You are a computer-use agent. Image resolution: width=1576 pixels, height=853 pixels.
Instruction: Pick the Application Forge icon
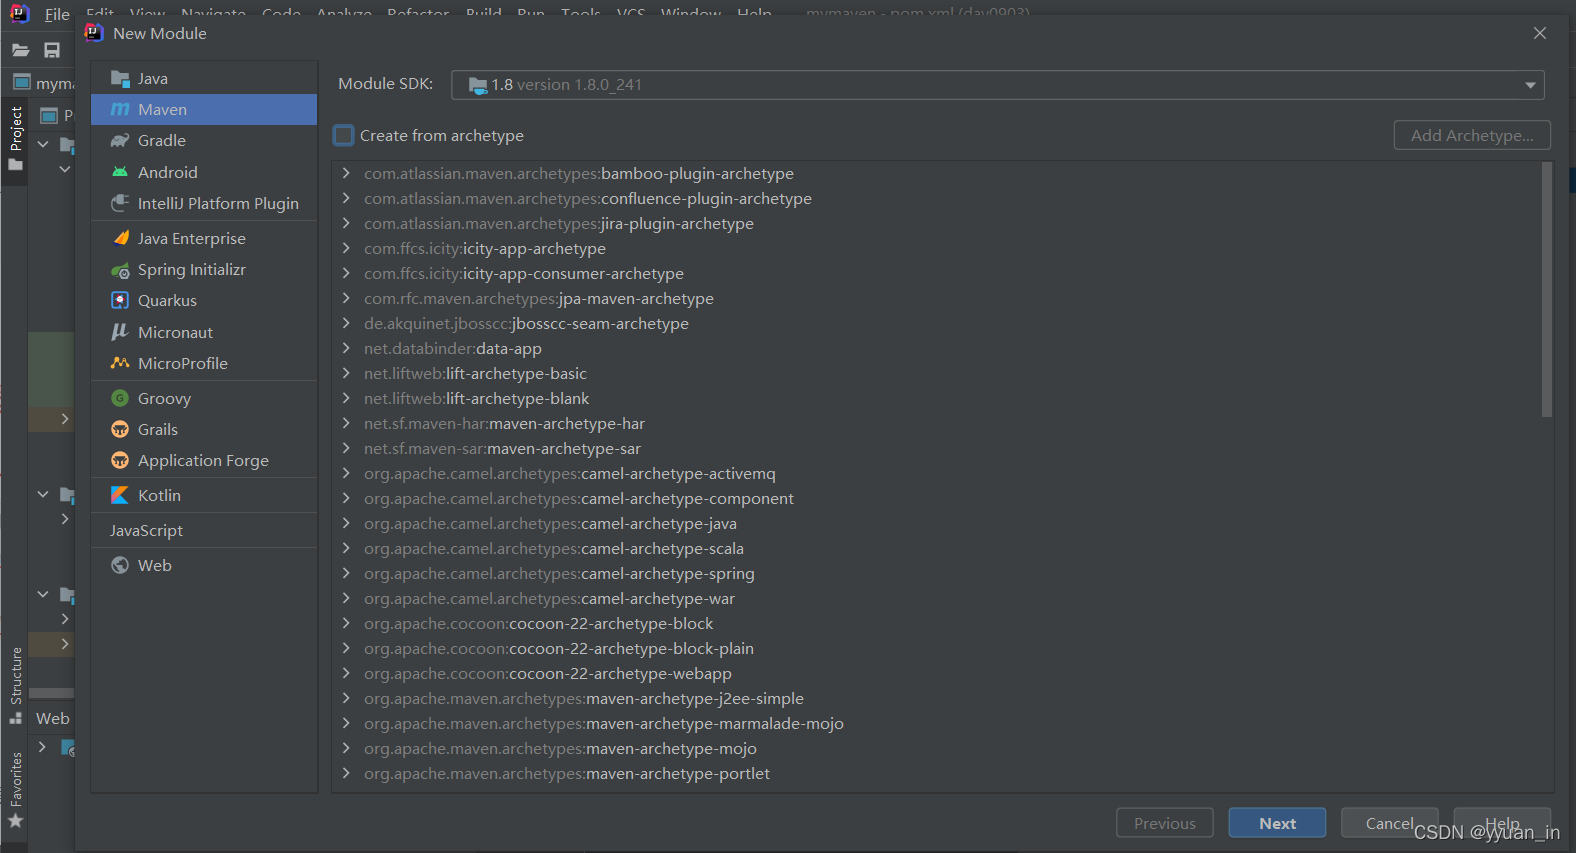120,460
